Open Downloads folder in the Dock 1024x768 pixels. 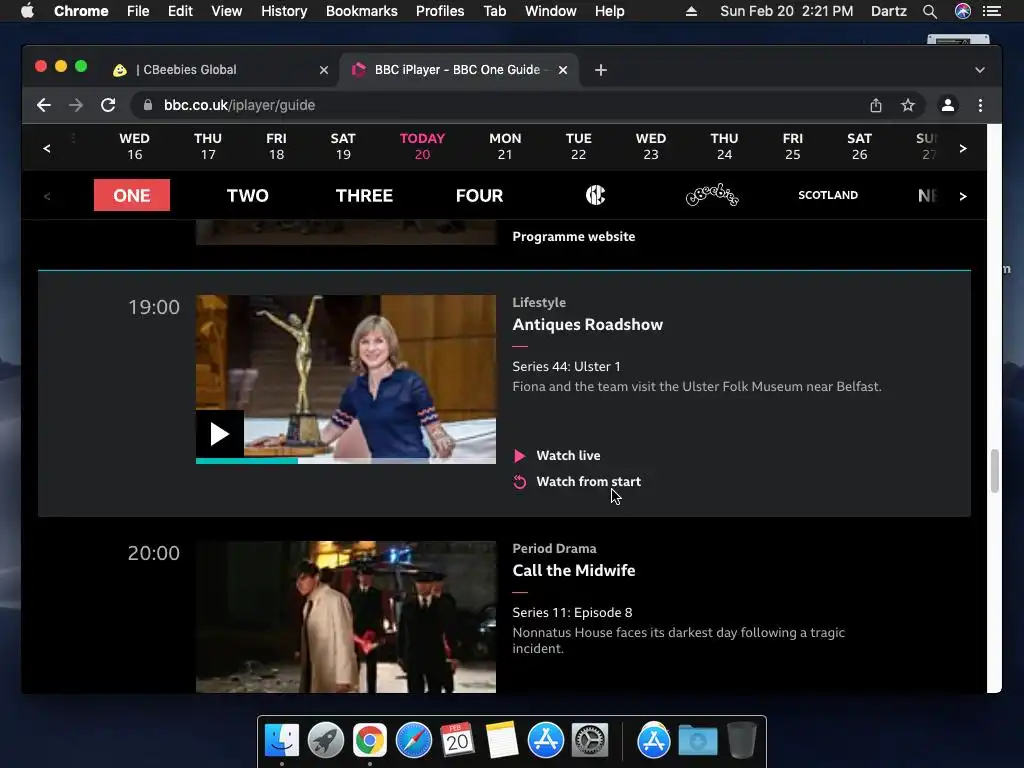coord(697,740)
